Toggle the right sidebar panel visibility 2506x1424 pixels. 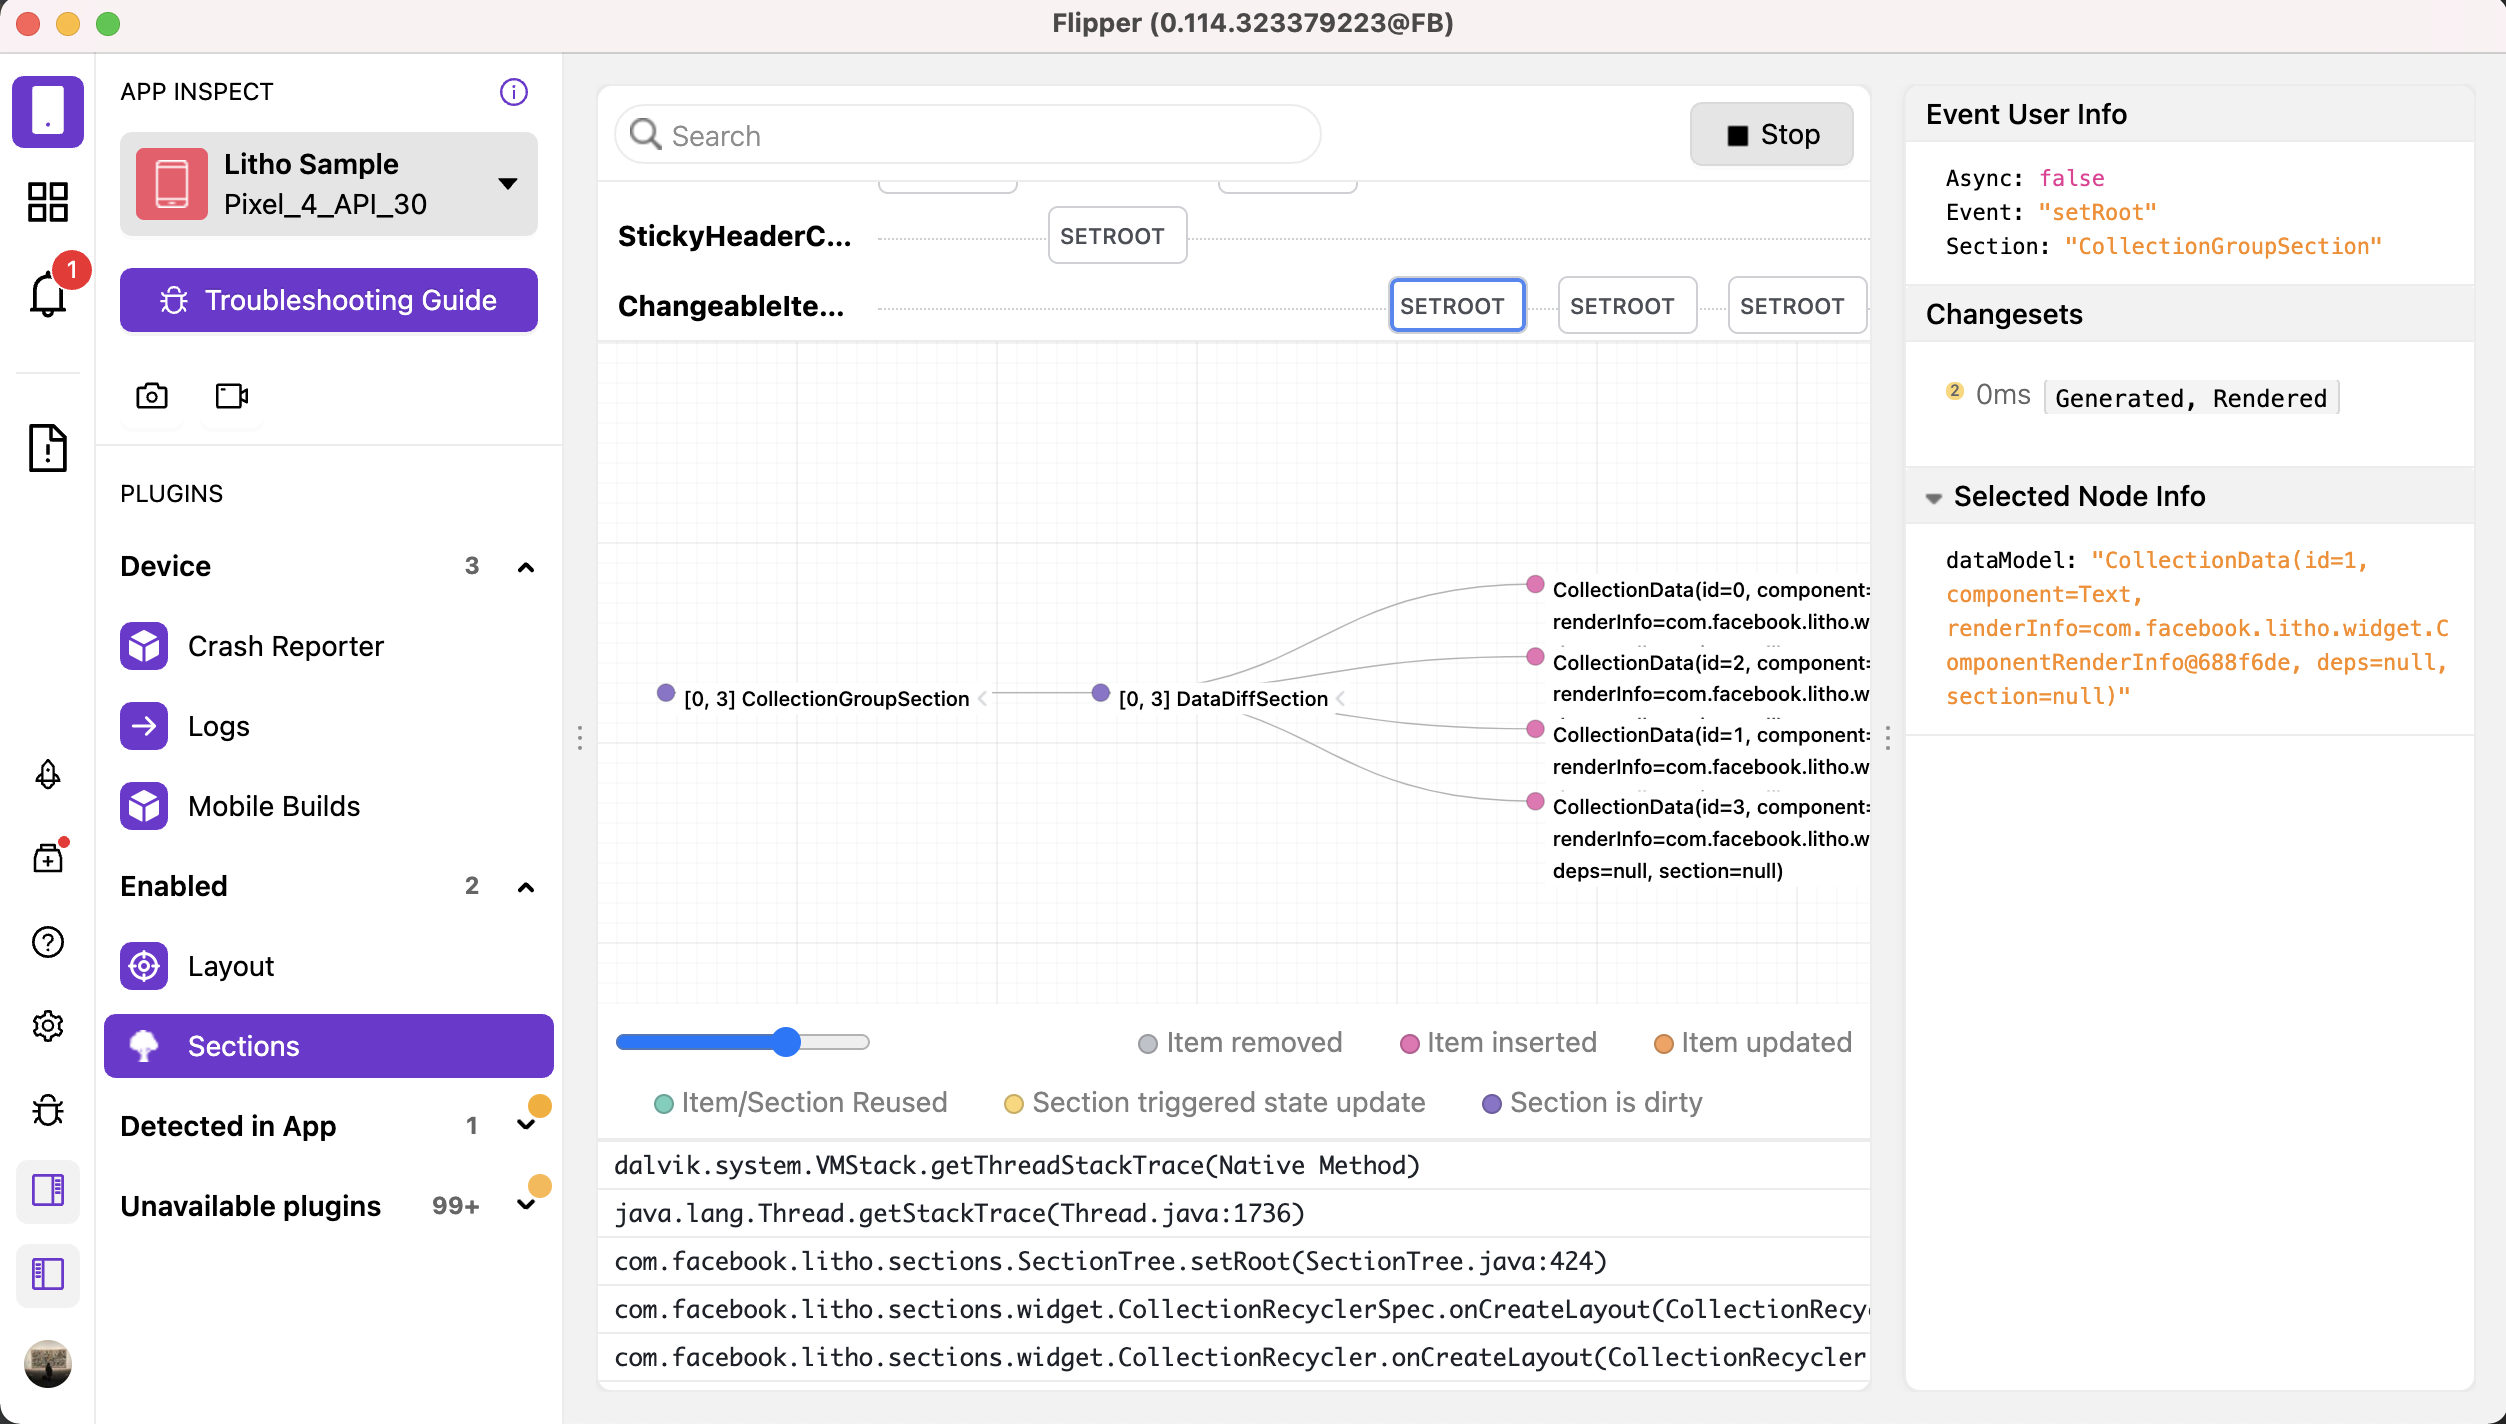click(x=48, y=1190)
